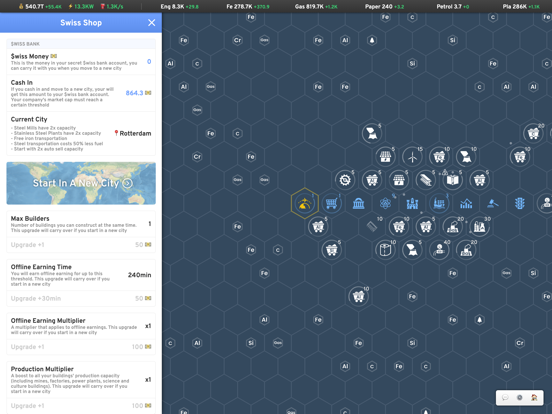
Task: Select the chemical plant level 30
Action: (479, 226)
